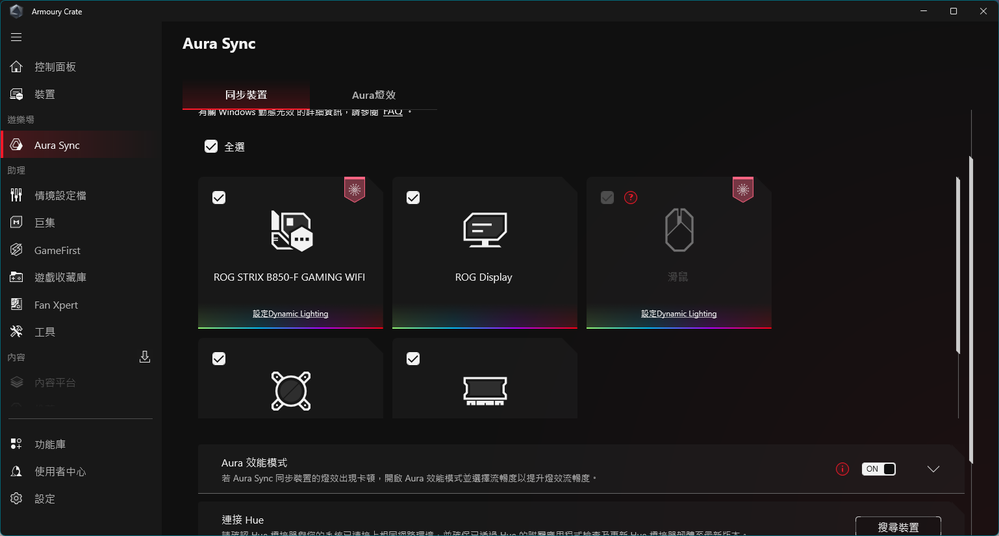Click the settings gear icon
The height and width of the screenshot is (536, 999).
17,498
